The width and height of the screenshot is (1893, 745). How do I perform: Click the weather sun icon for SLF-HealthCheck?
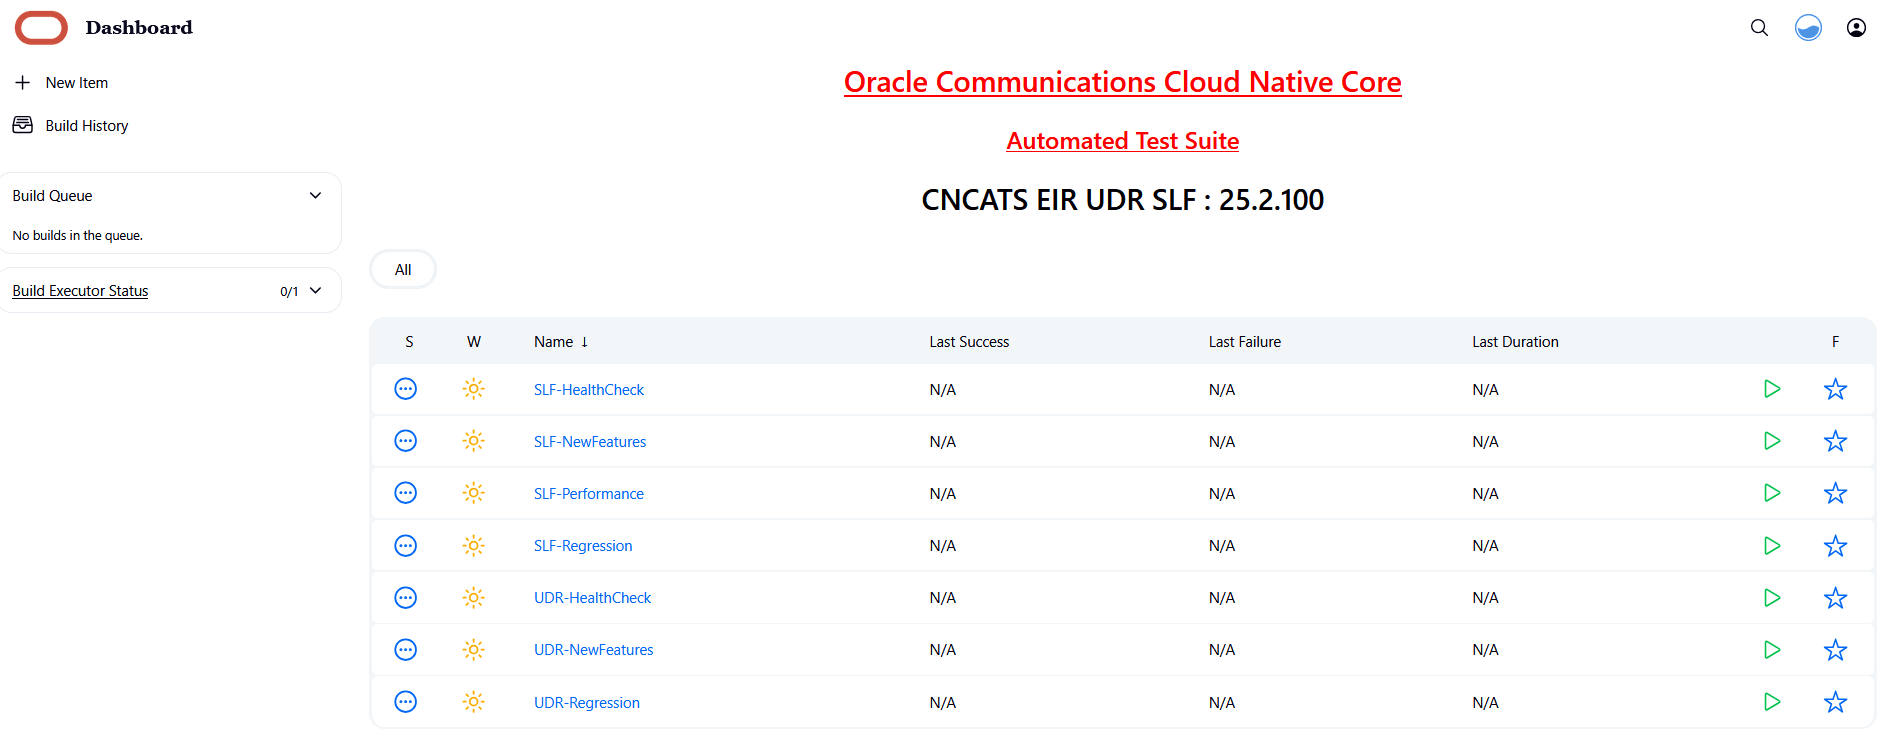coord(474,389)
